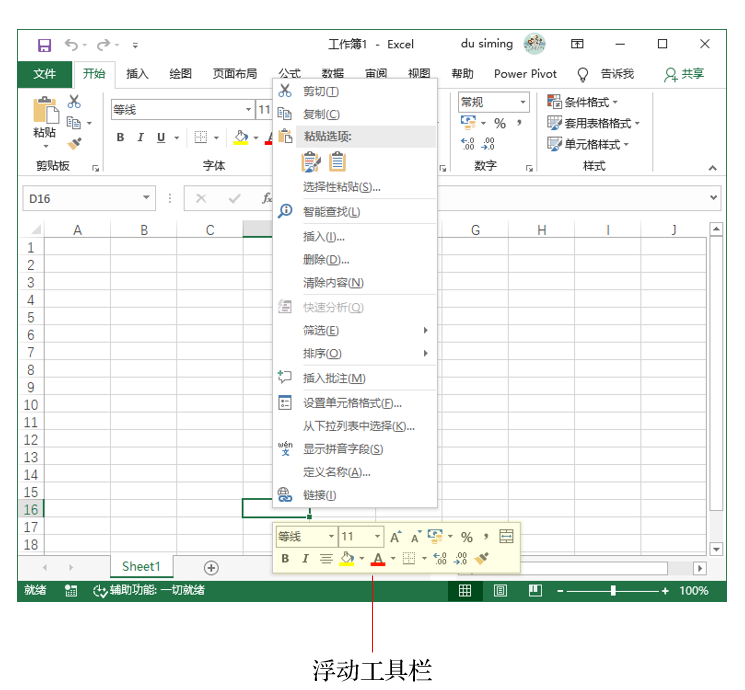Open 单元格样式 dropdown

tap(588, 144)
